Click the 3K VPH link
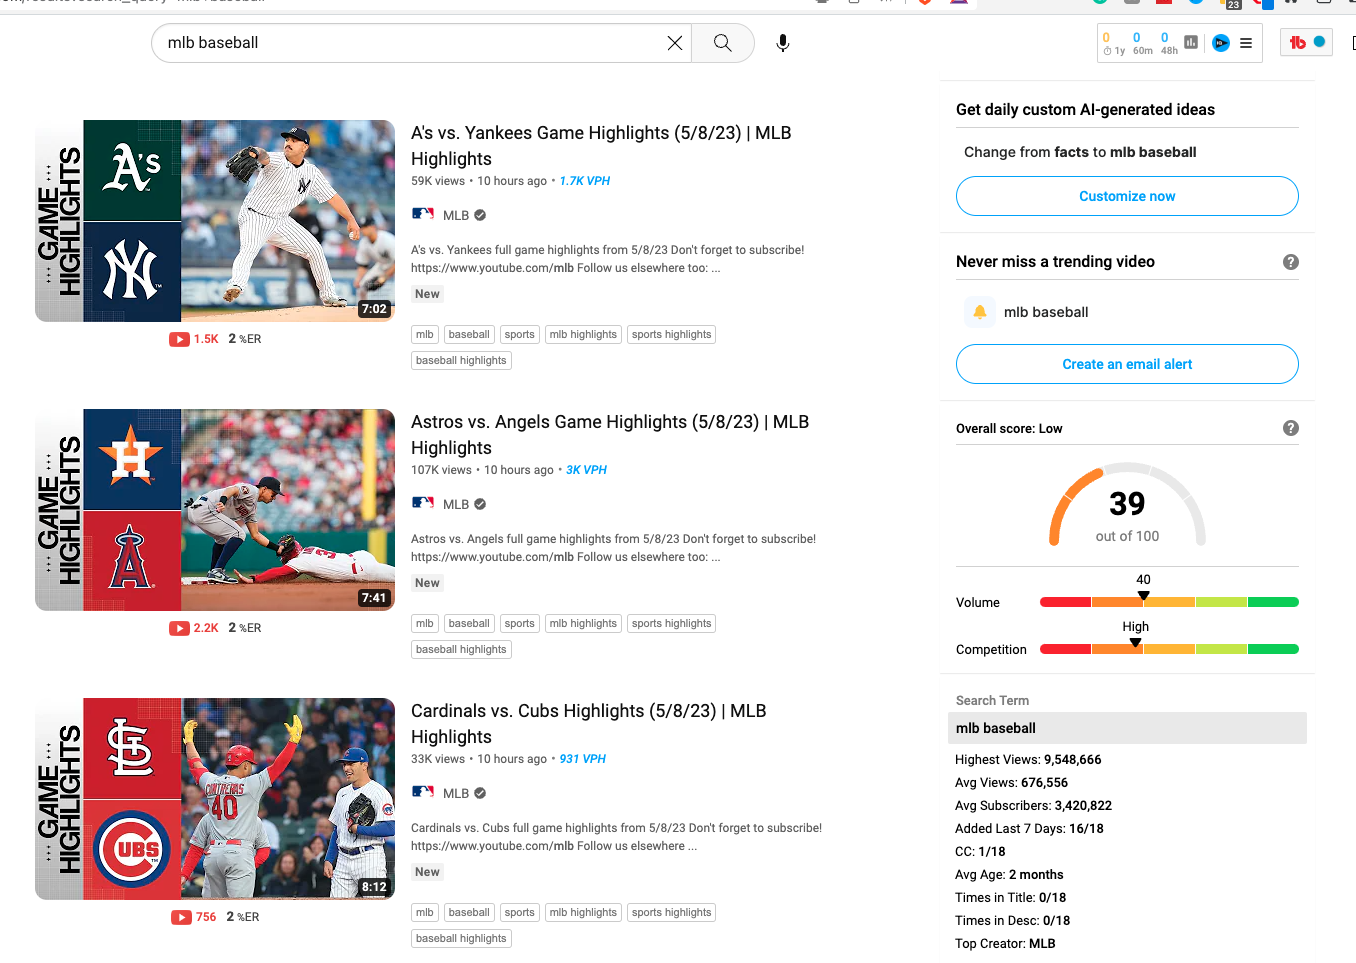 (587, 470)
